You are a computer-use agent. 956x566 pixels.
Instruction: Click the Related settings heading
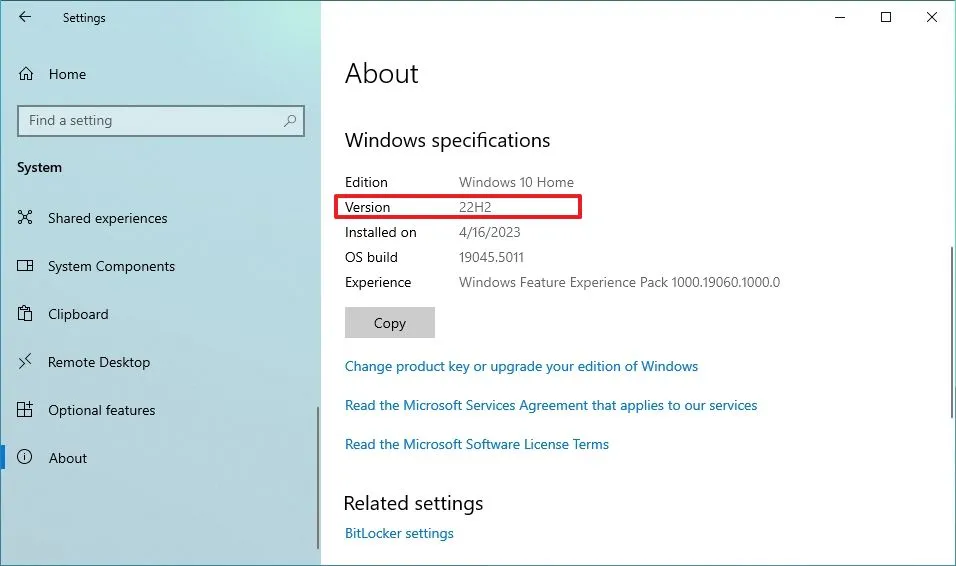(413, 503)
